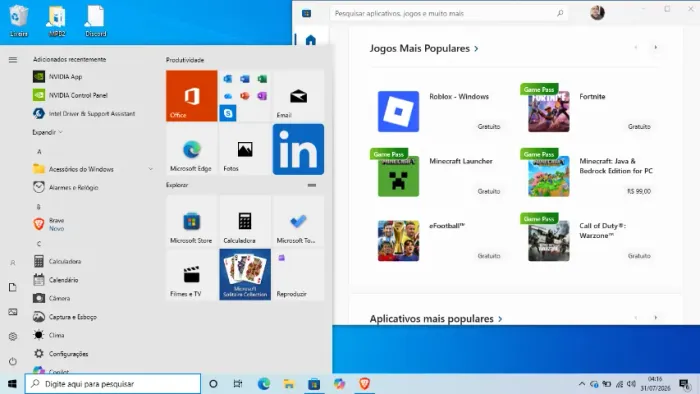Expand Acessórios do Windows folder

pos(93,169)
